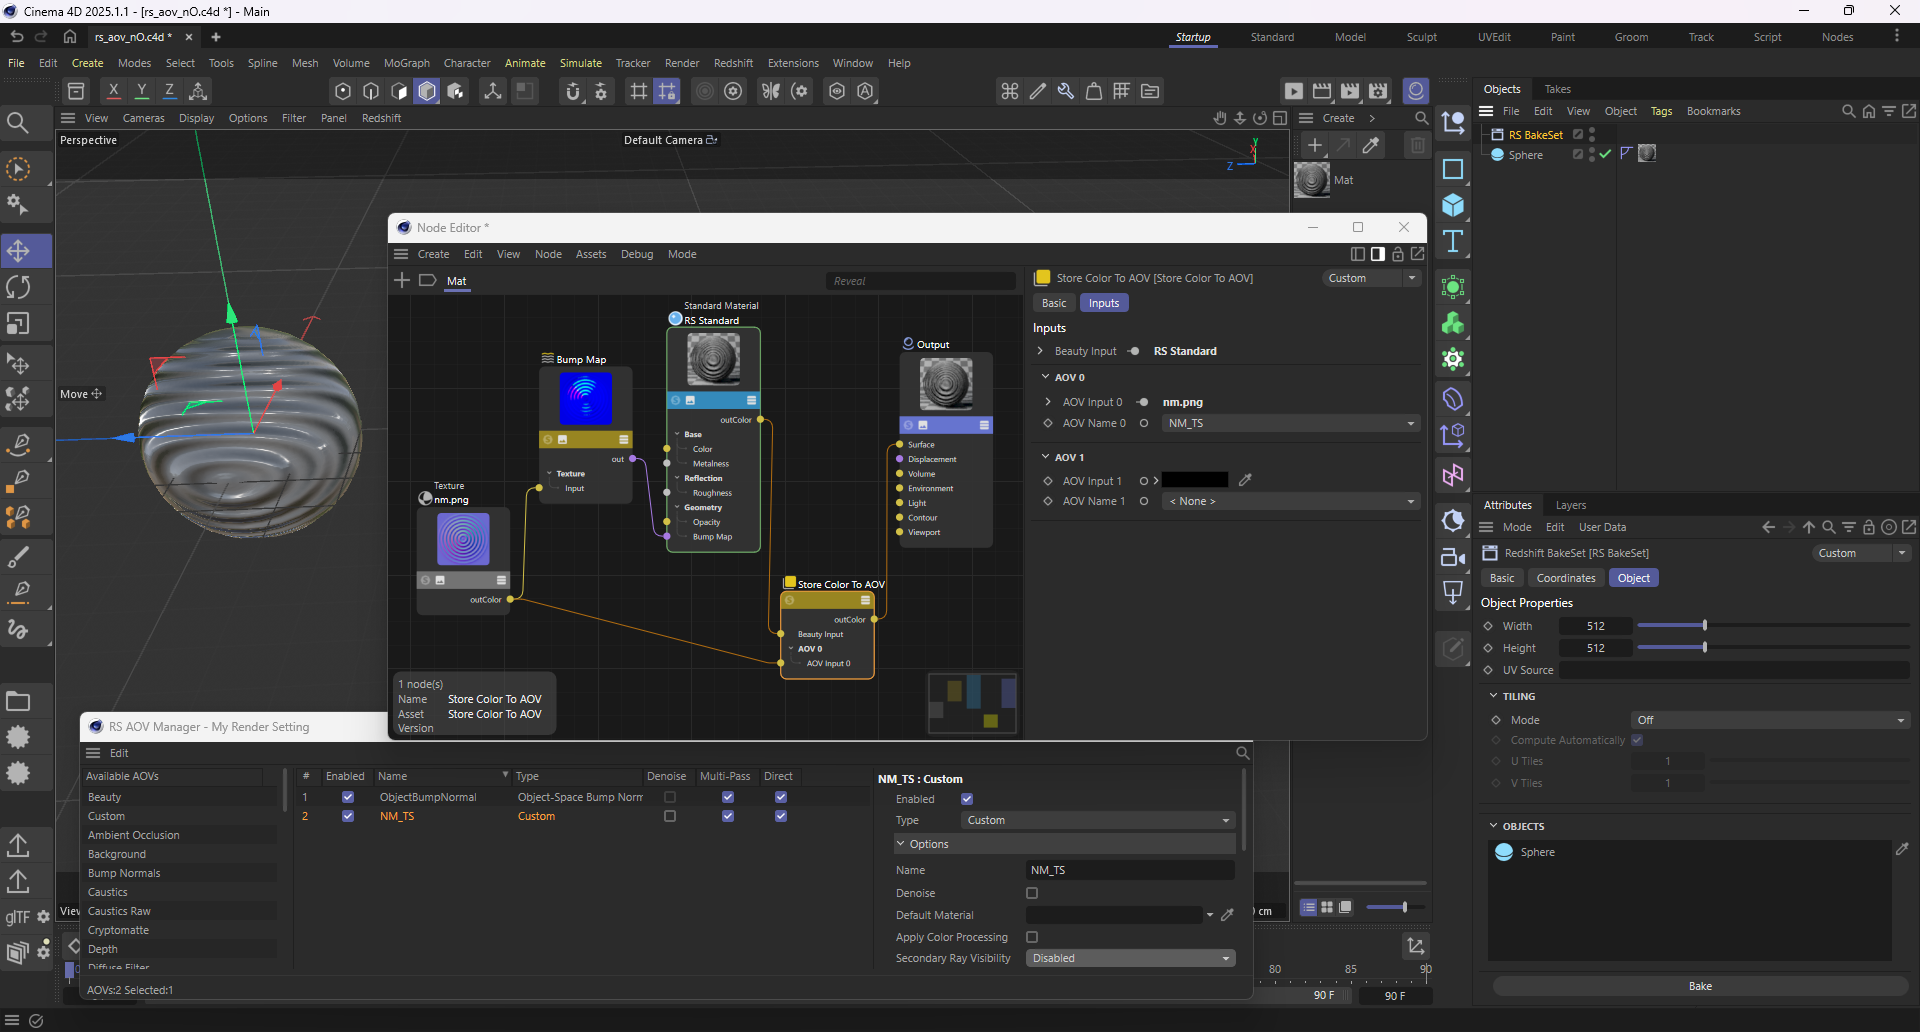Switch to the Takes tab

point(1557,89)
